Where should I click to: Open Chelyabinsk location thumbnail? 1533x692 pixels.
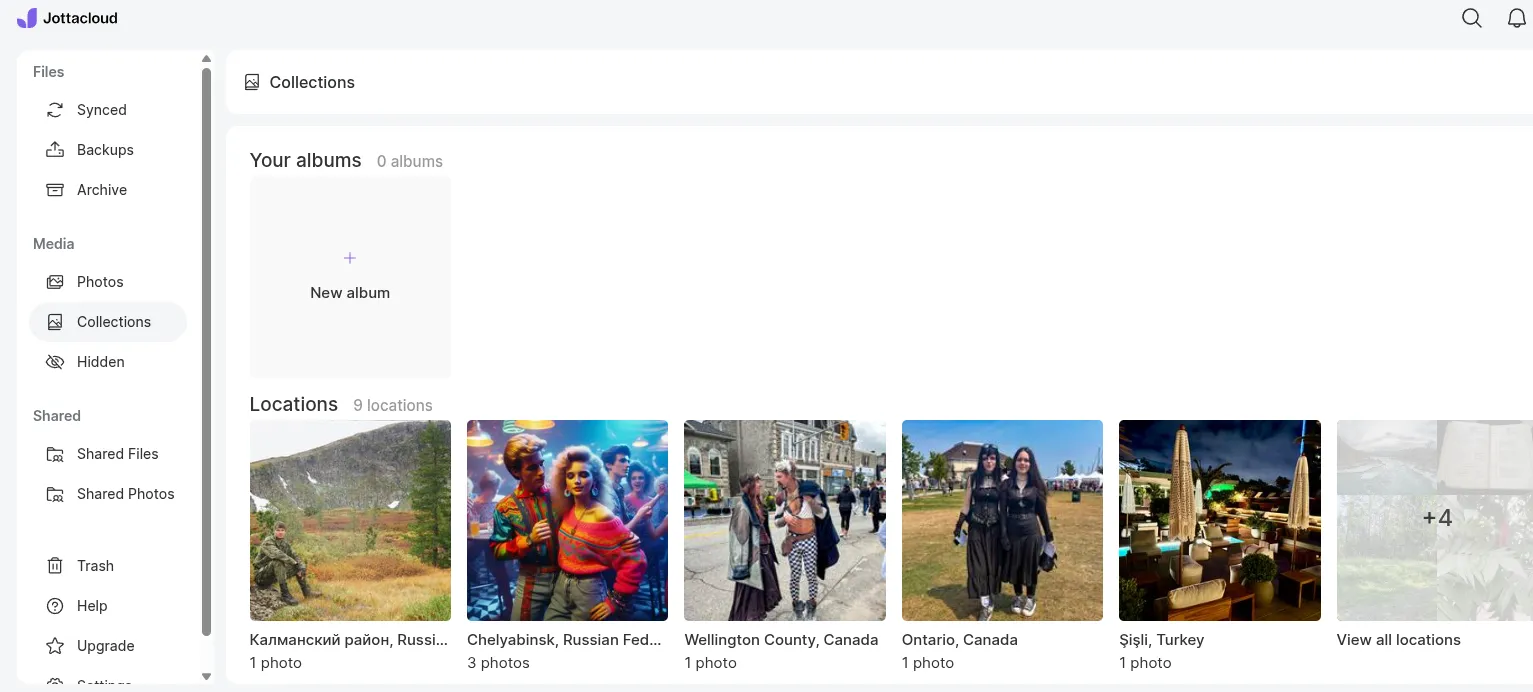567,520
